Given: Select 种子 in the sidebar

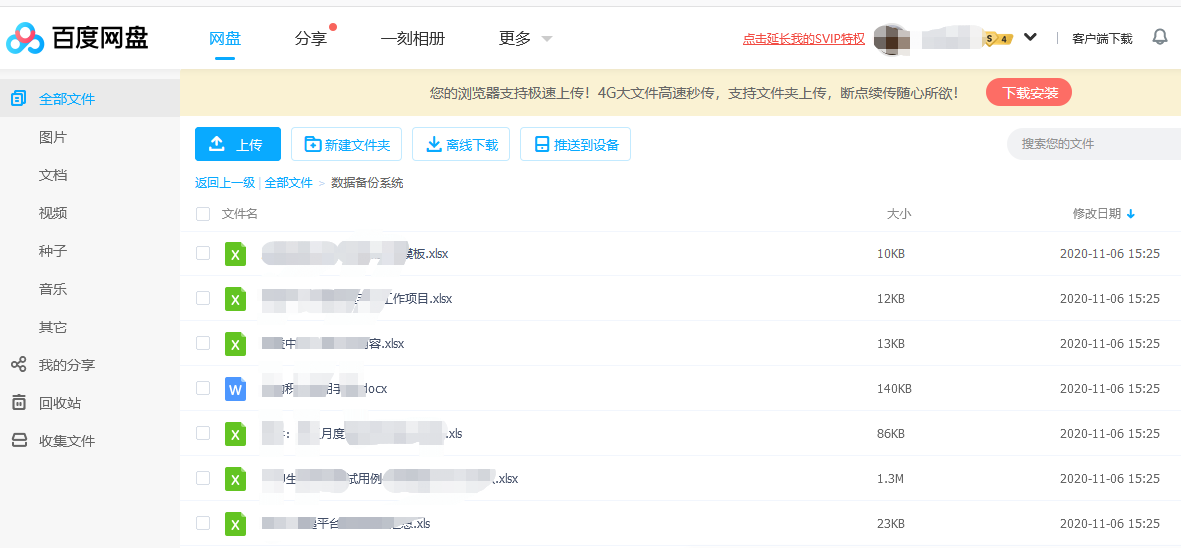Looking at the screenshot, I should pyautogui.click(x=53, y=251).
